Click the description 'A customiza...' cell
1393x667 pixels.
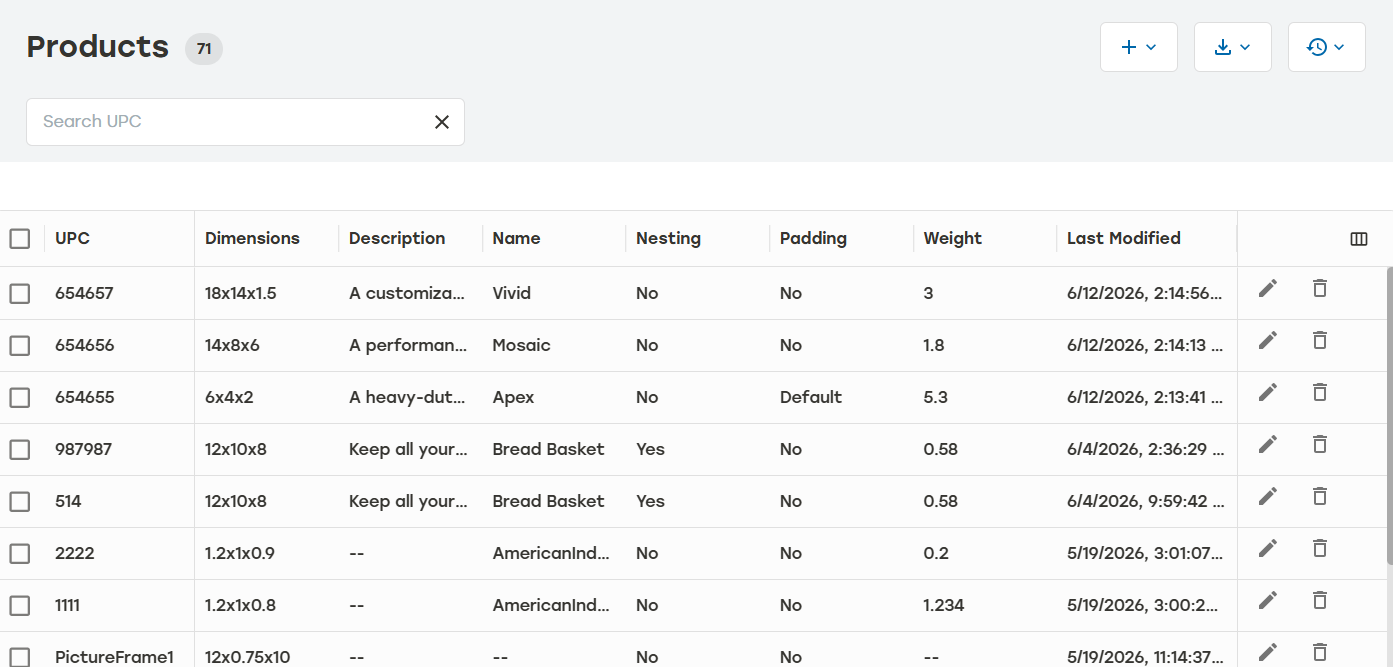click(407, 294)
